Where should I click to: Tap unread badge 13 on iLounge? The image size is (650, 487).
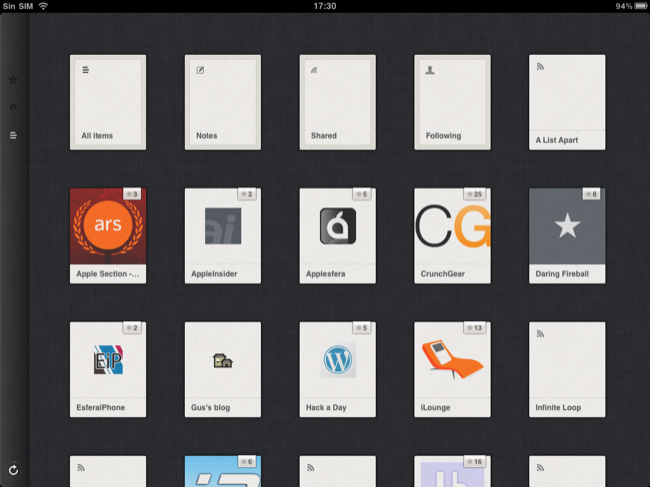click(x=475, y=327)
